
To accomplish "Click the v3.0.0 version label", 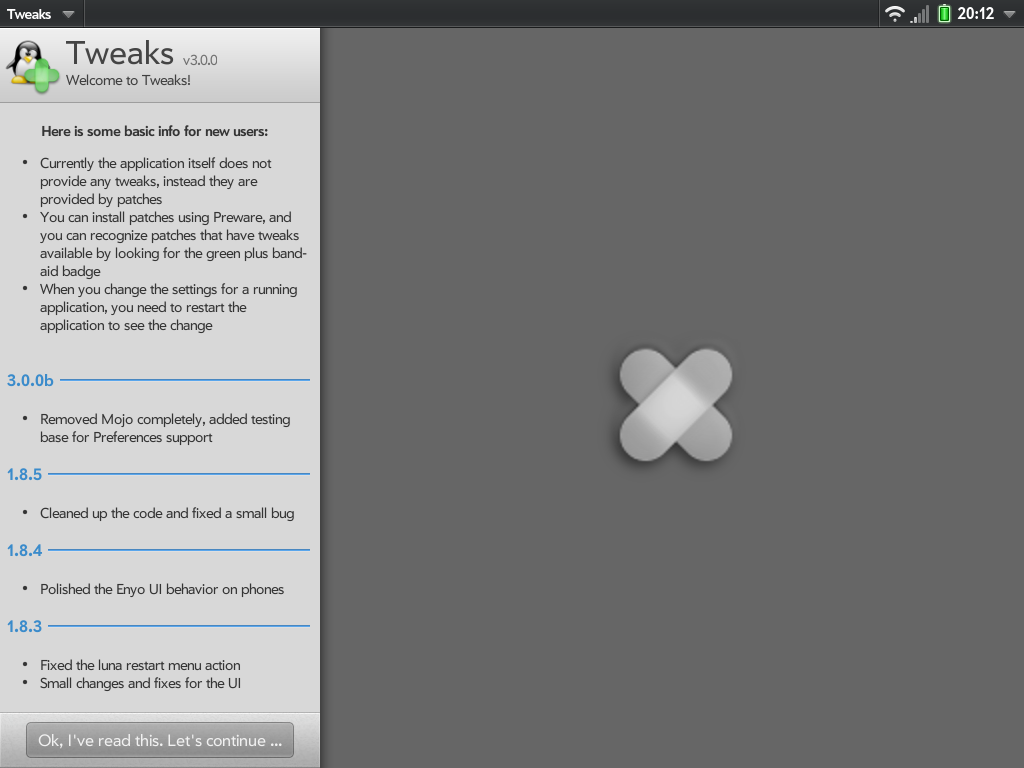I will [x=200, y=60].
